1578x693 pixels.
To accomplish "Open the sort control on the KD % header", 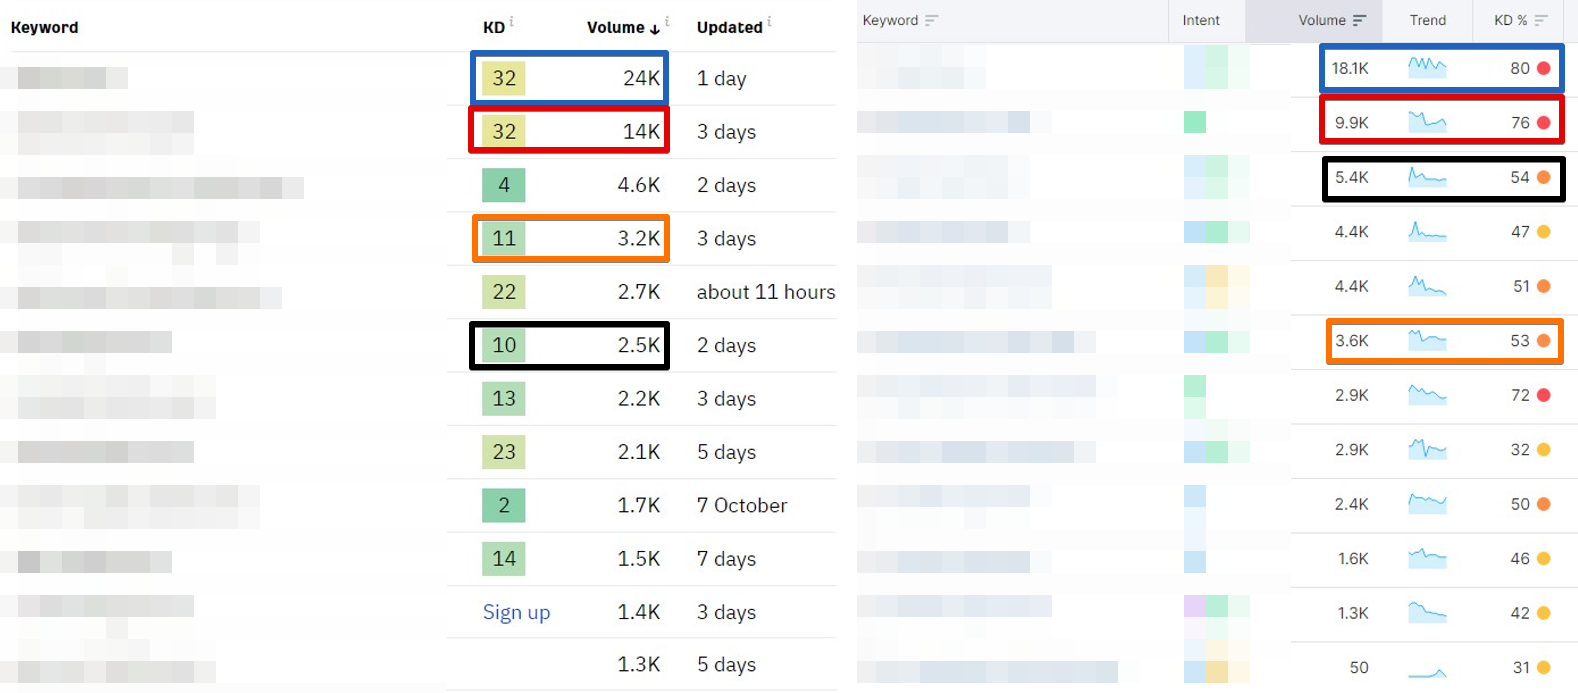I will (1540, 20).
